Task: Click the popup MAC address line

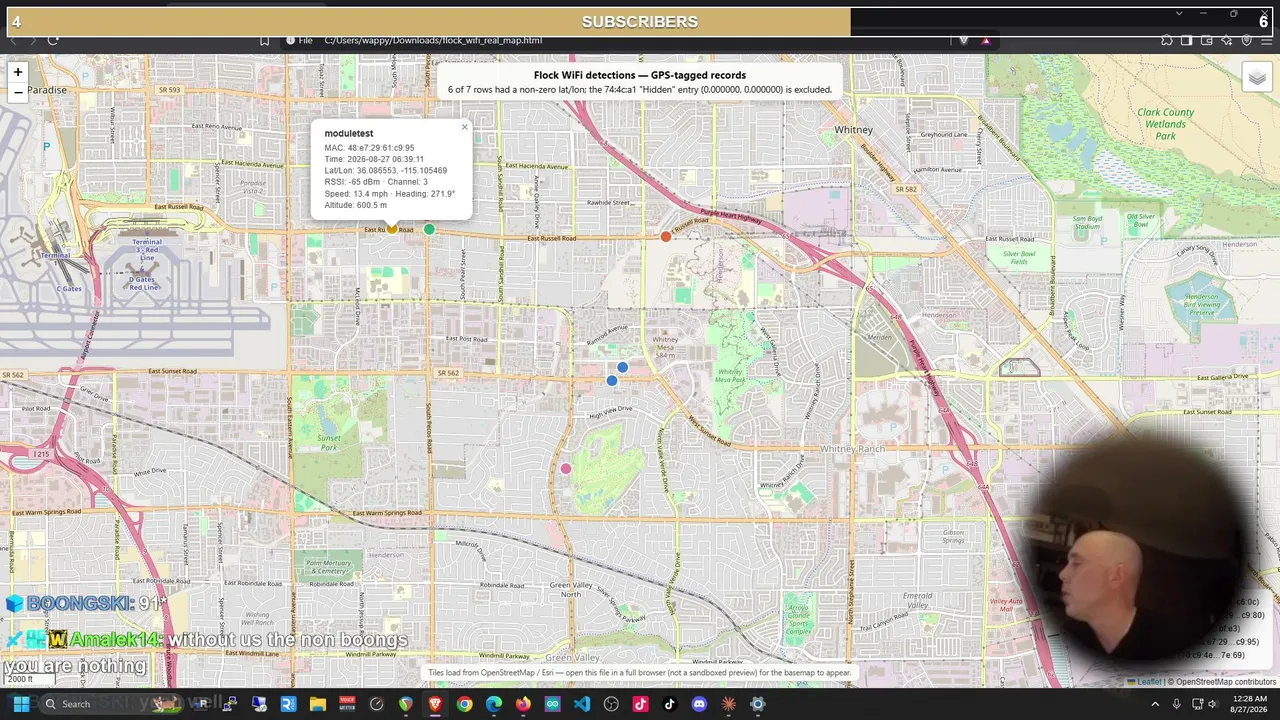Action: pos(369,148)
